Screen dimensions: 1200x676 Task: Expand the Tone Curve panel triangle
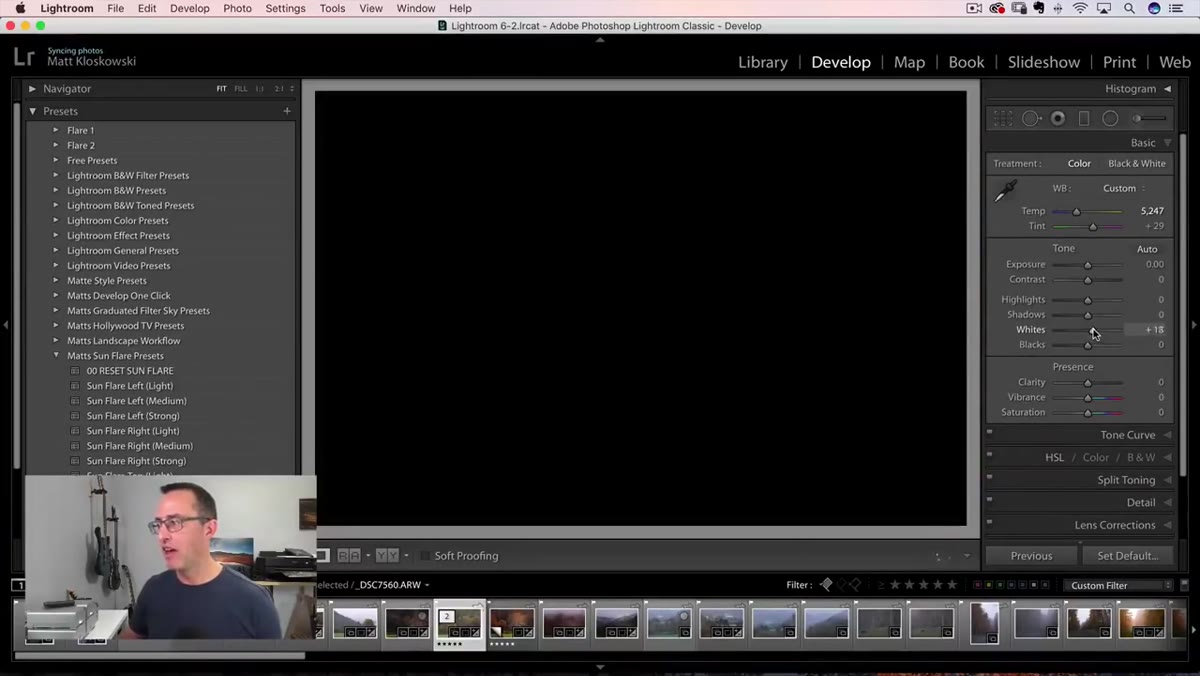[x=1167, y=435]
